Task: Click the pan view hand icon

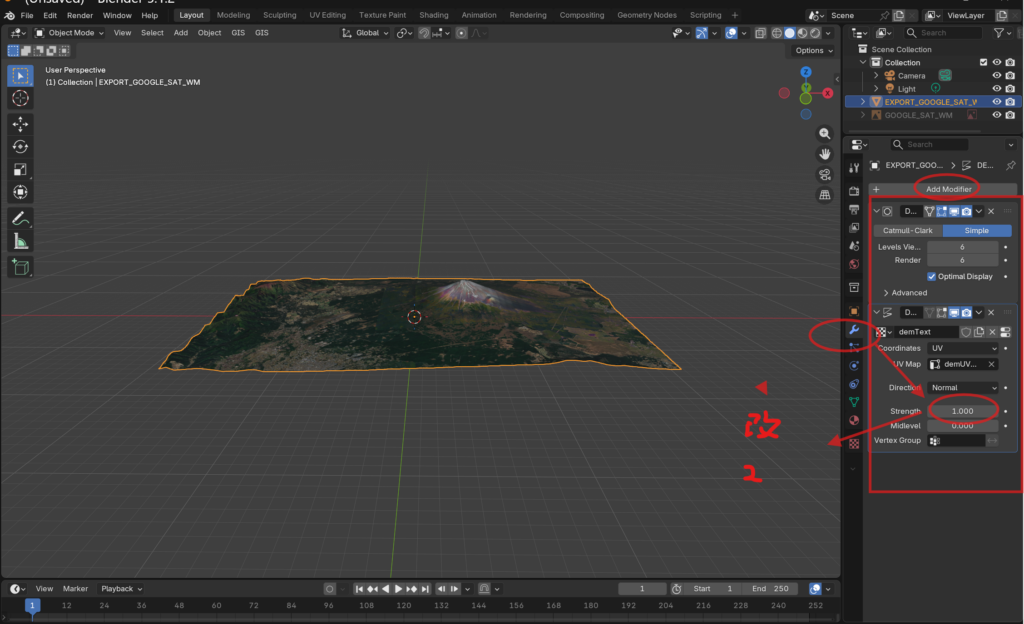Action: (x=825, y=154)
